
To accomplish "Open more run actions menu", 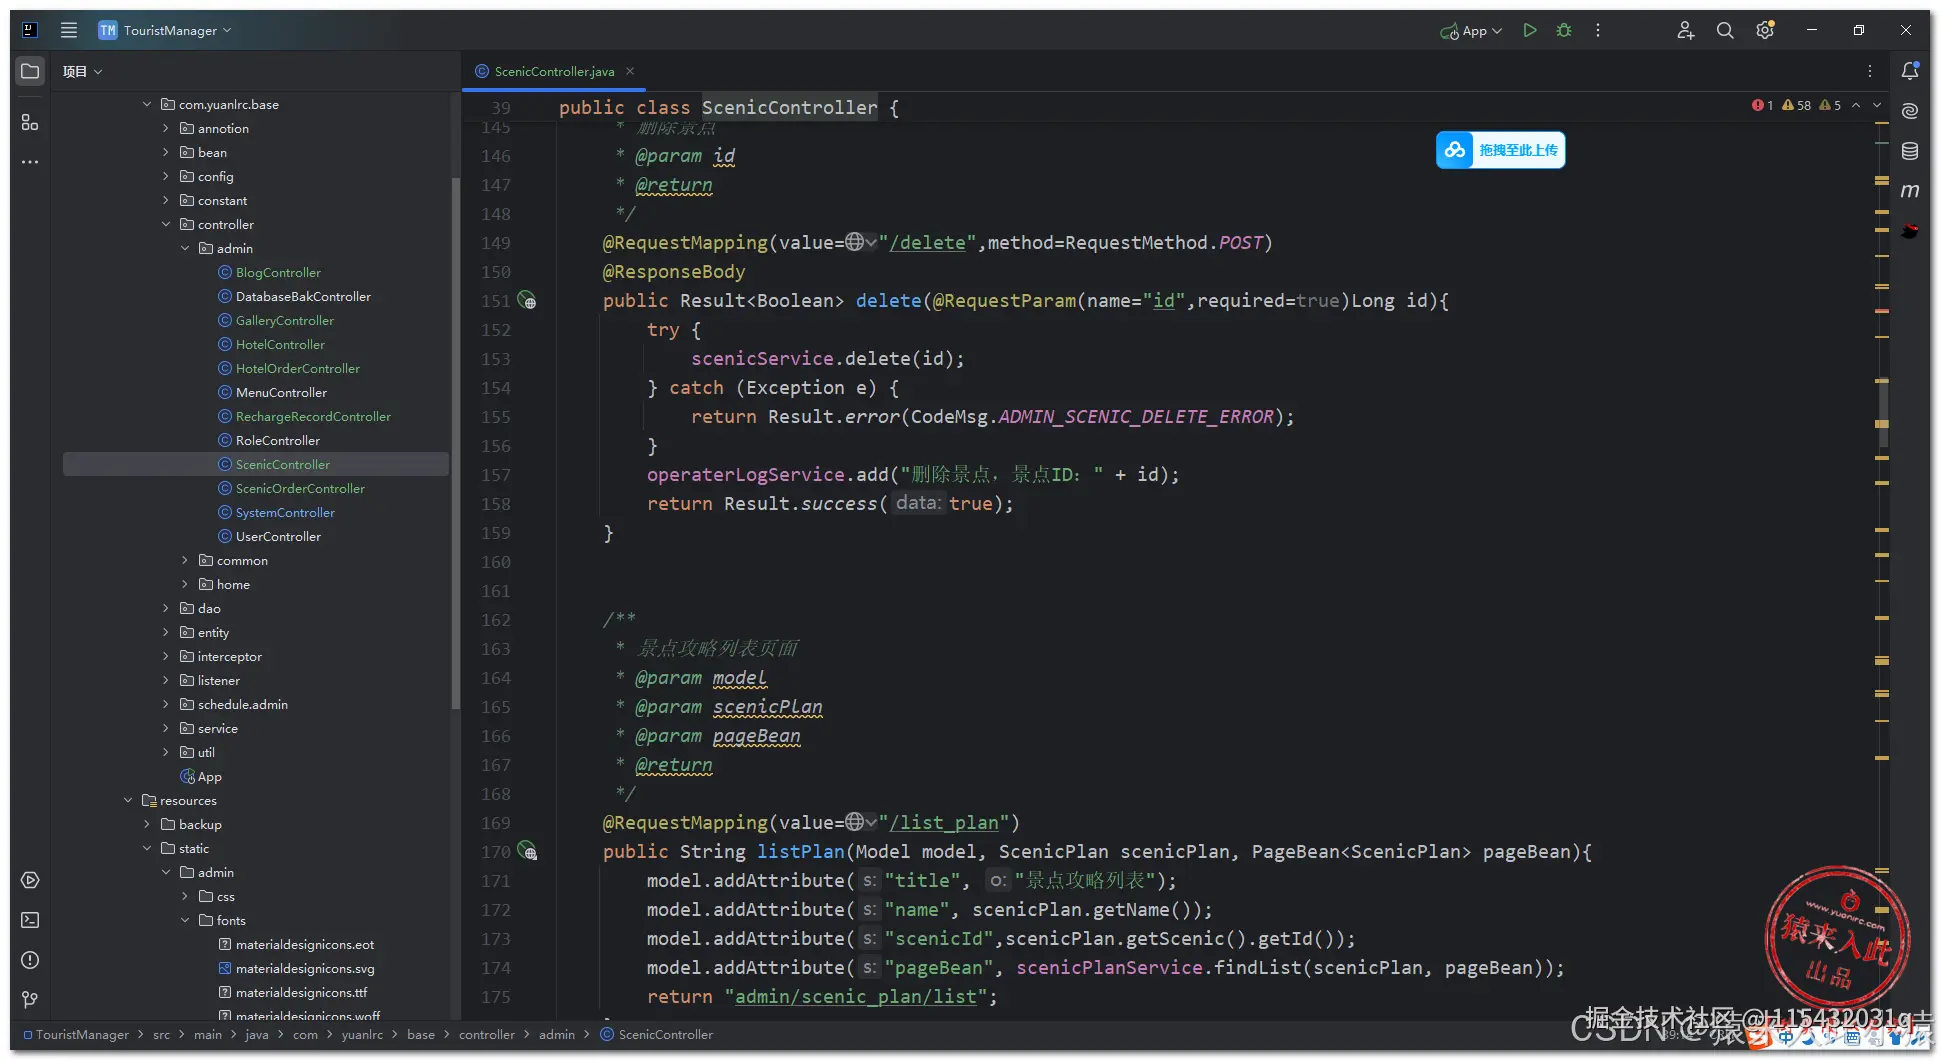I will [1598, 30].
